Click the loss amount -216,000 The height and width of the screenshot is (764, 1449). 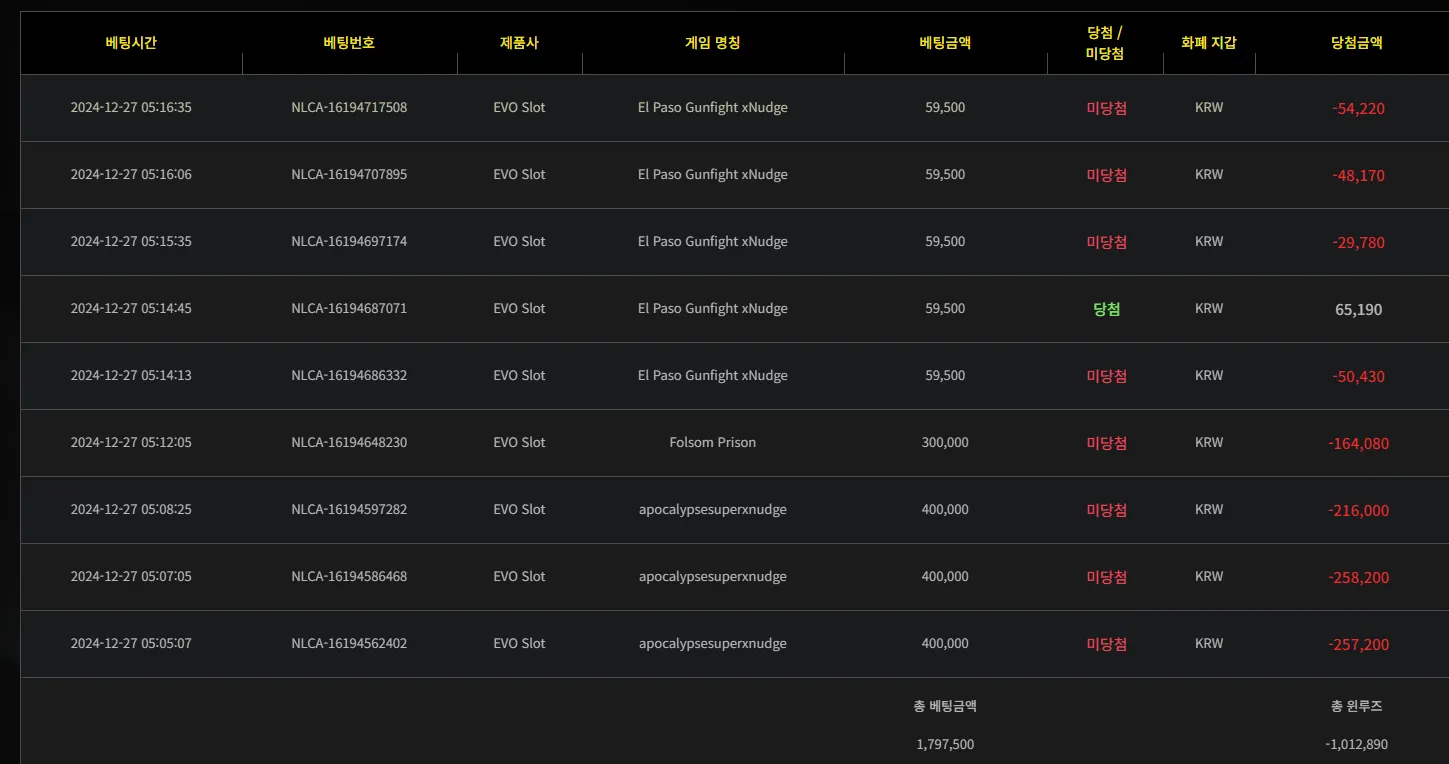point(1358,511)
